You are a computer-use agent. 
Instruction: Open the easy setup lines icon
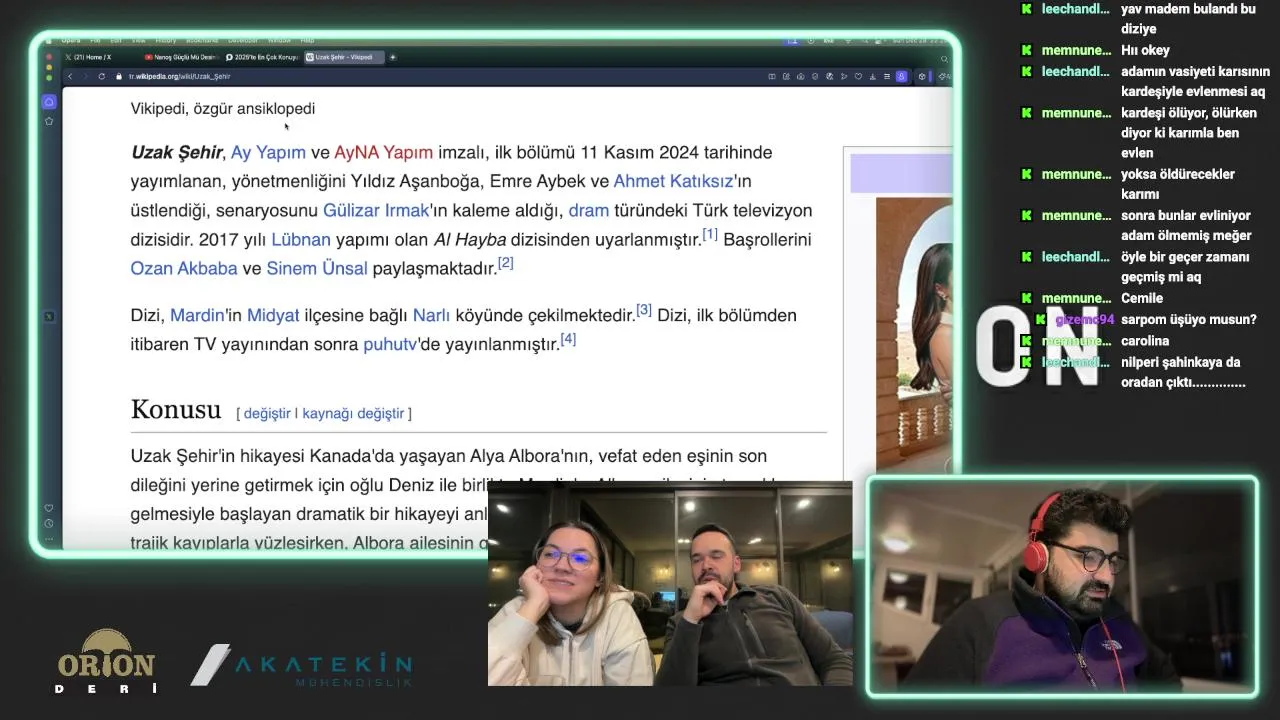tap(887, 77)
